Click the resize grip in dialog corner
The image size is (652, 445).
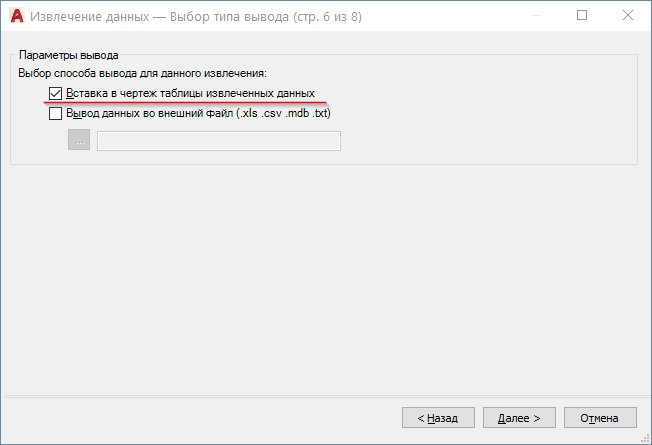tap(645, 438)
